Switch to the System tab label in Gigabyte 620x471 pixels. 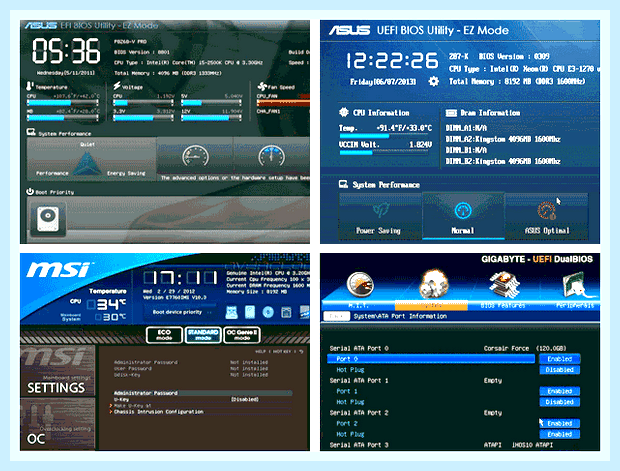pos(431,306)
